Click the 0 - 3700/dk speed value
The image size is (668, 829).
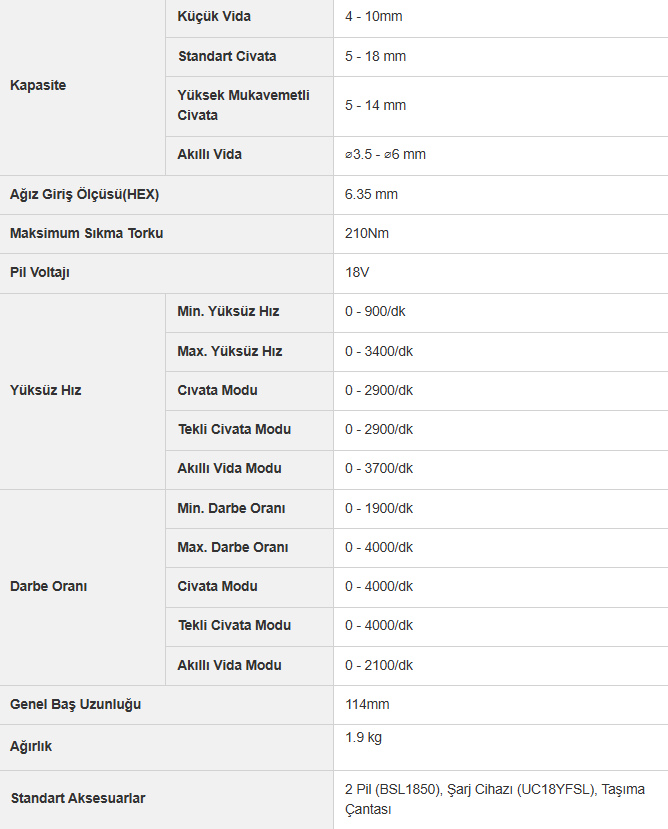(379, 468)
